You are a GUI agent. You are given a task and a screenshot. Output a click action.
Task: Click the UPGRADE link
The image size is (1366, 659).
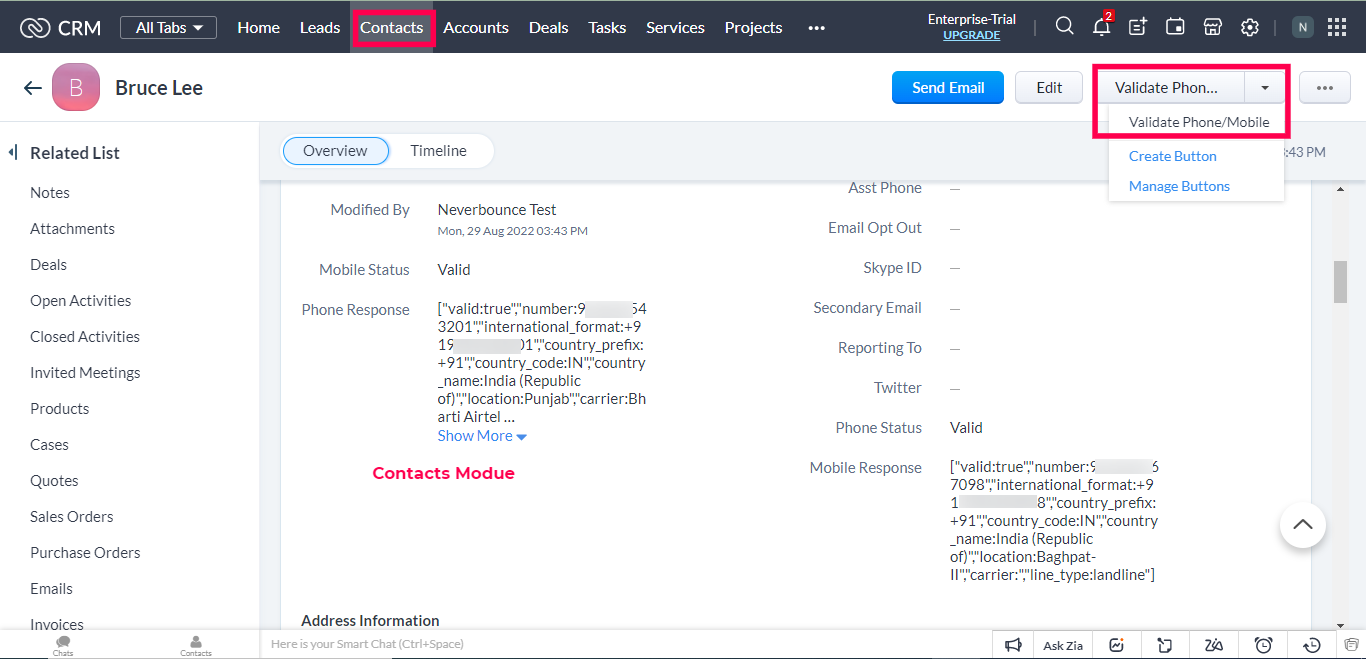[x=971, y=35]
